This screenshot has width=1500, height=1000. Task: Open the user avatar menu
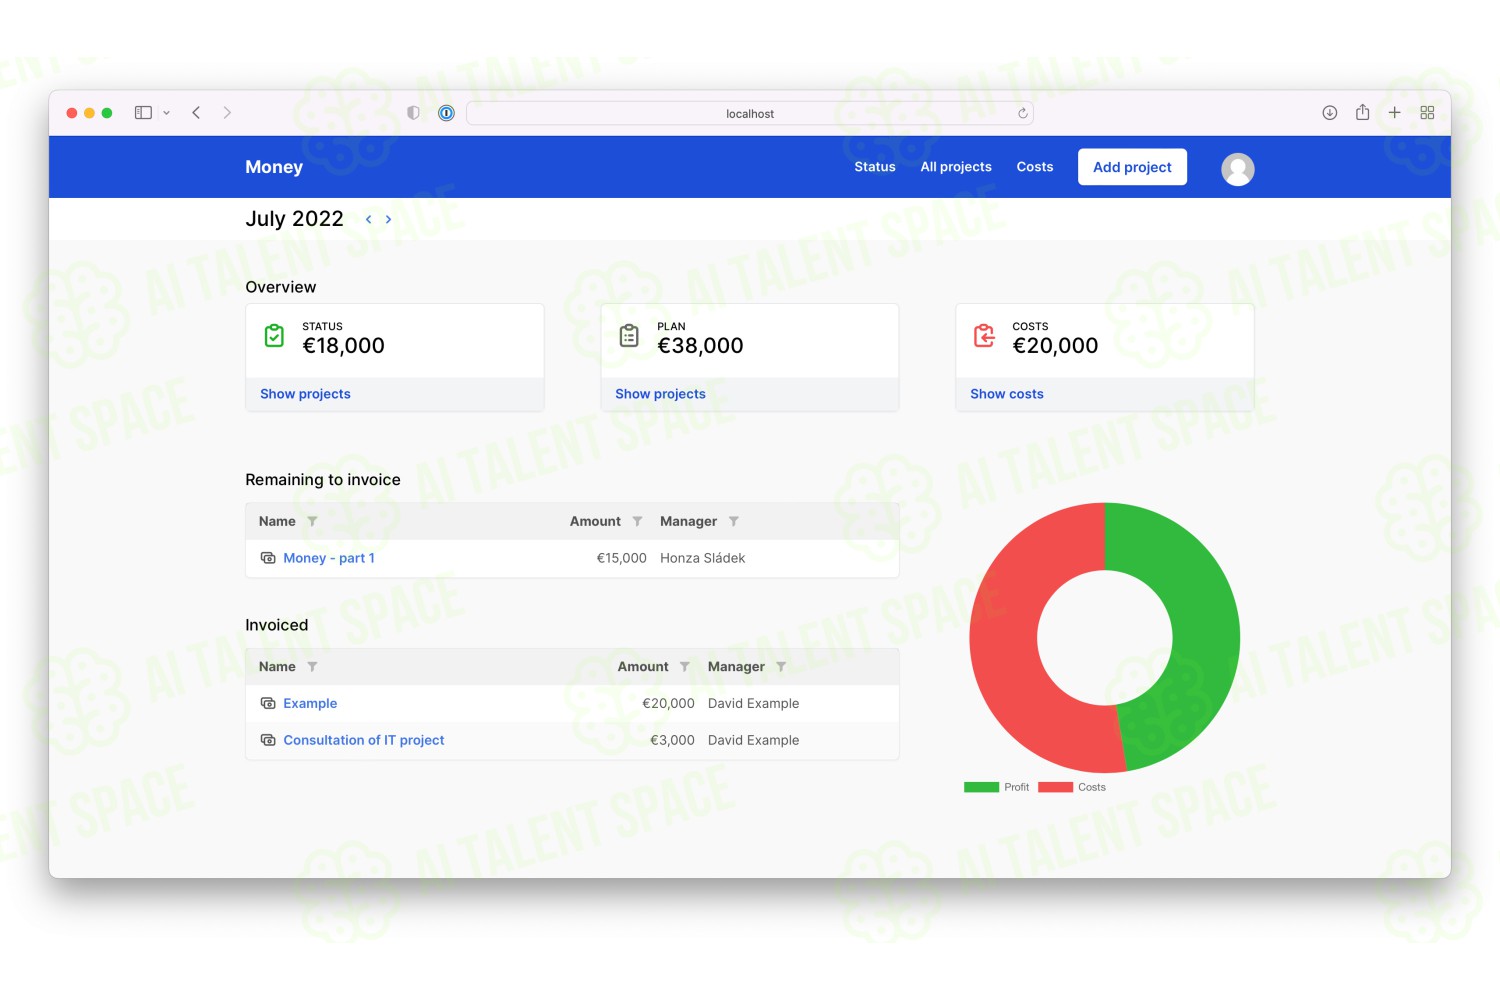coord(1238,169)
